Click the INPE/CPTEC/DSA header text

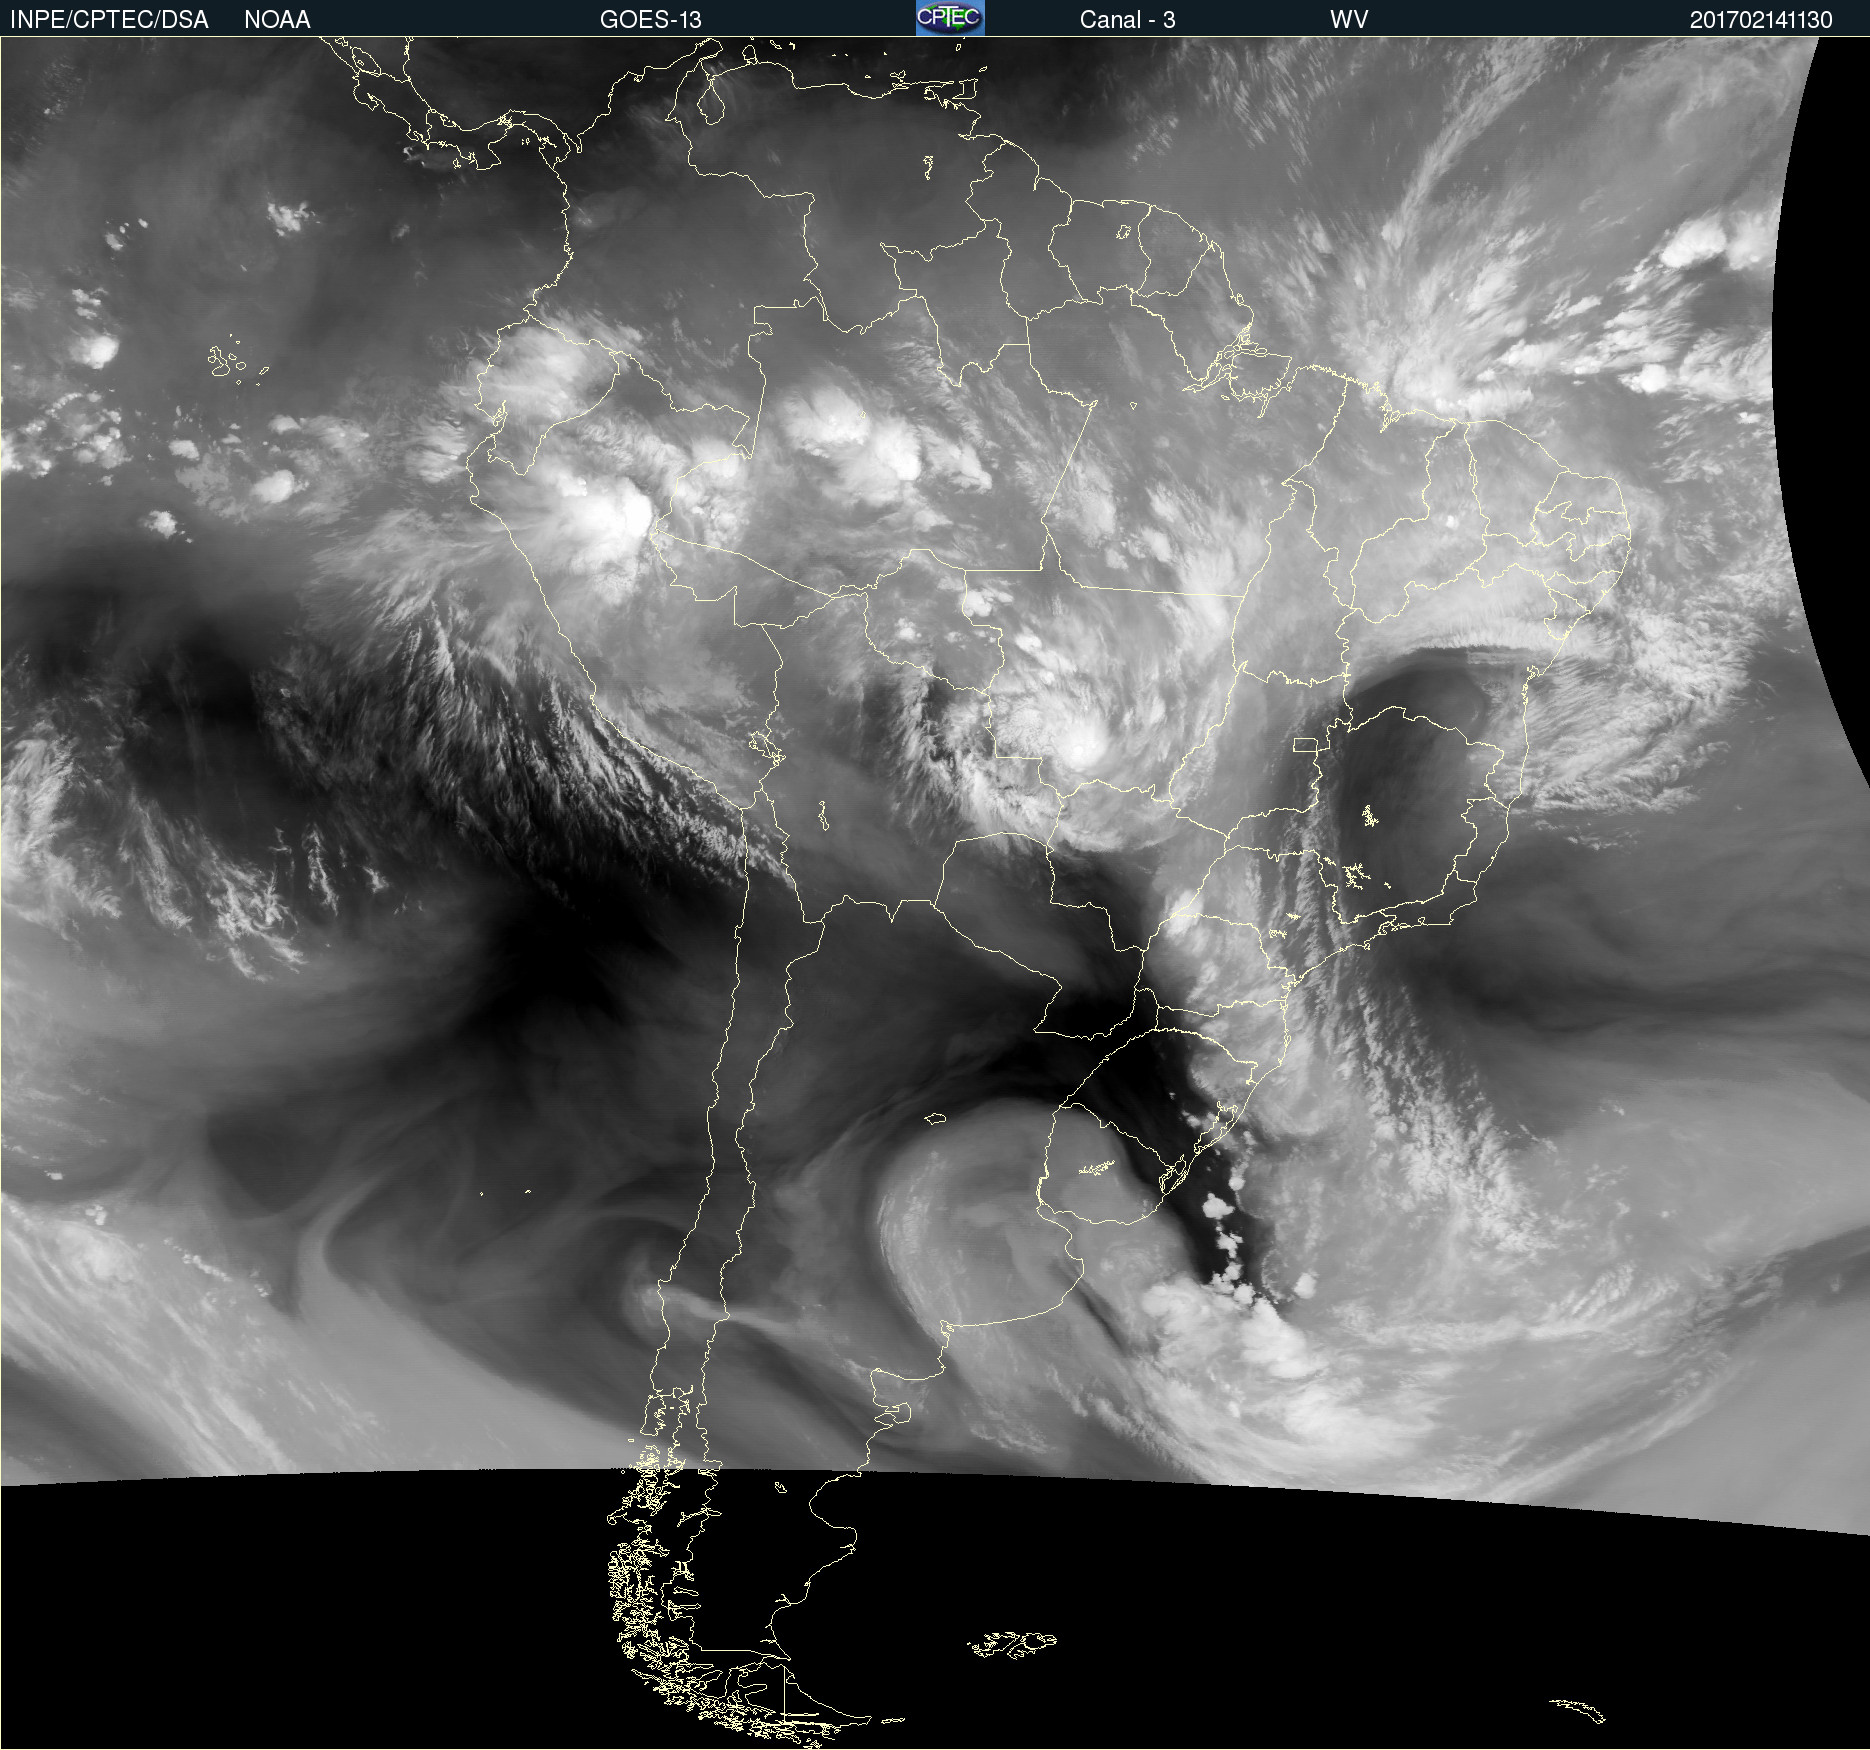coord(109,20)
